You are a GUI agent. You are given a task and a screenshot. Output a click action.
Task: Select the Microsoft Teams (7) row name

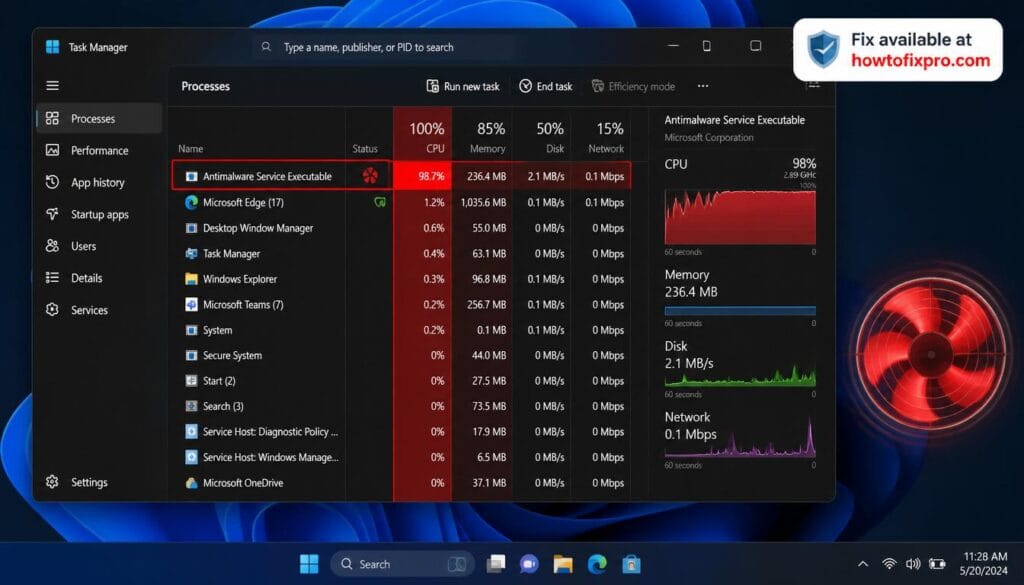pos(243,304)
